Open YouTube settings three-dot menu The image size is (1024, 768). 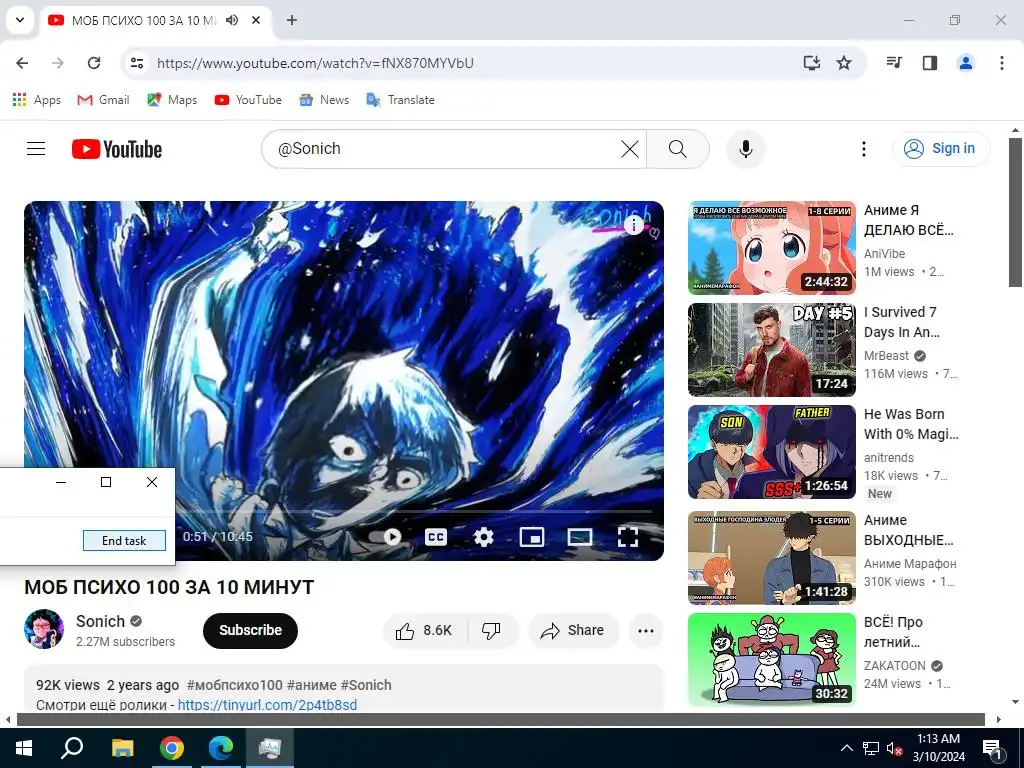pos(863,149)
